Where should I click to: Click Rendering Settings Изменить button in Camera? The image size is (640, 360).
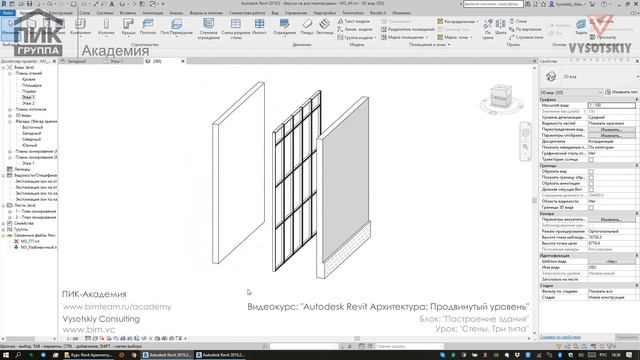coord(611,220)
